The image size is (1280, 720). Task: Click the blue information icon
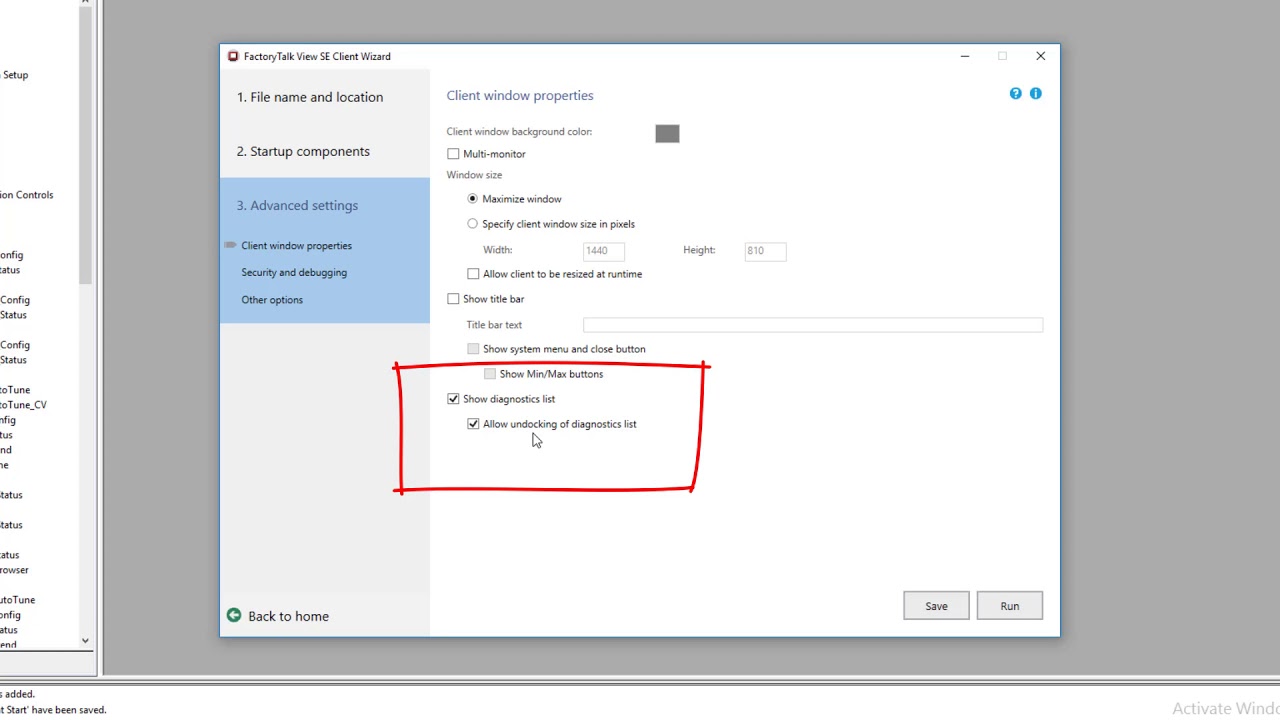[1036, 94]
